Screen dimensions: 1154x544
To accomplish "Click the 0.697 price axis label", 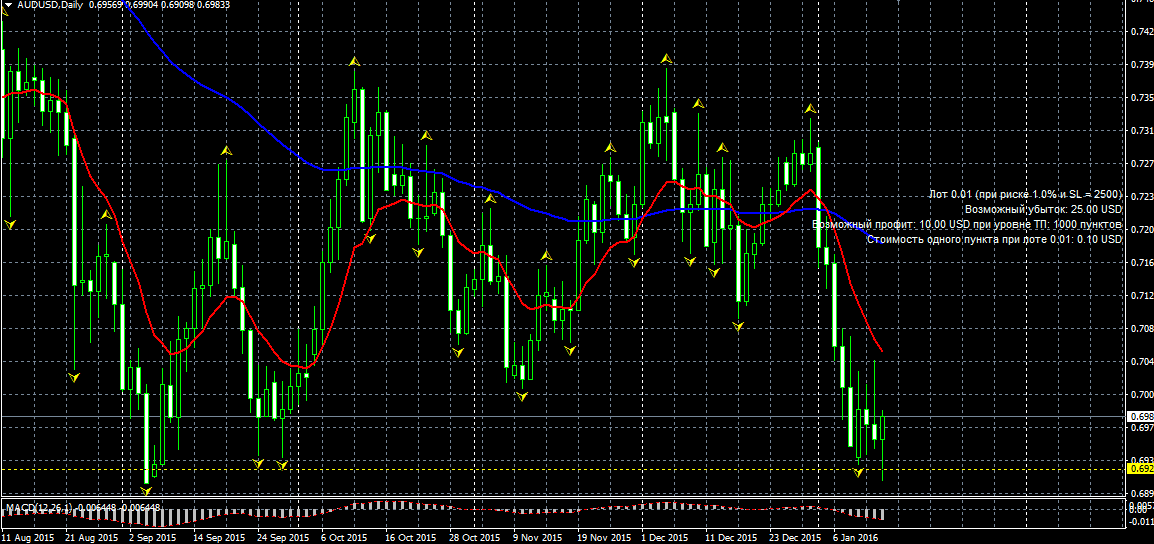I will pos(1141,428).
